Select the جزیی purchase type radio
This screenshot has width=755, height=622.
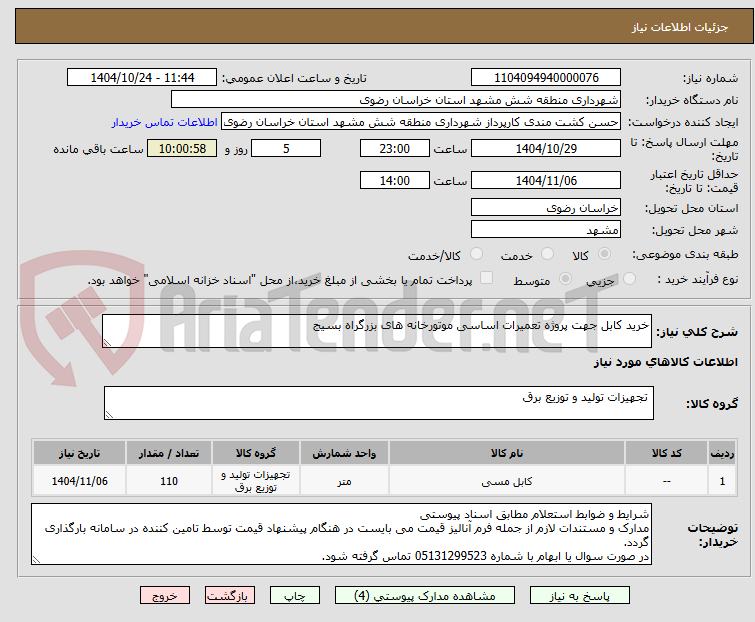click(x=629, y=279)
